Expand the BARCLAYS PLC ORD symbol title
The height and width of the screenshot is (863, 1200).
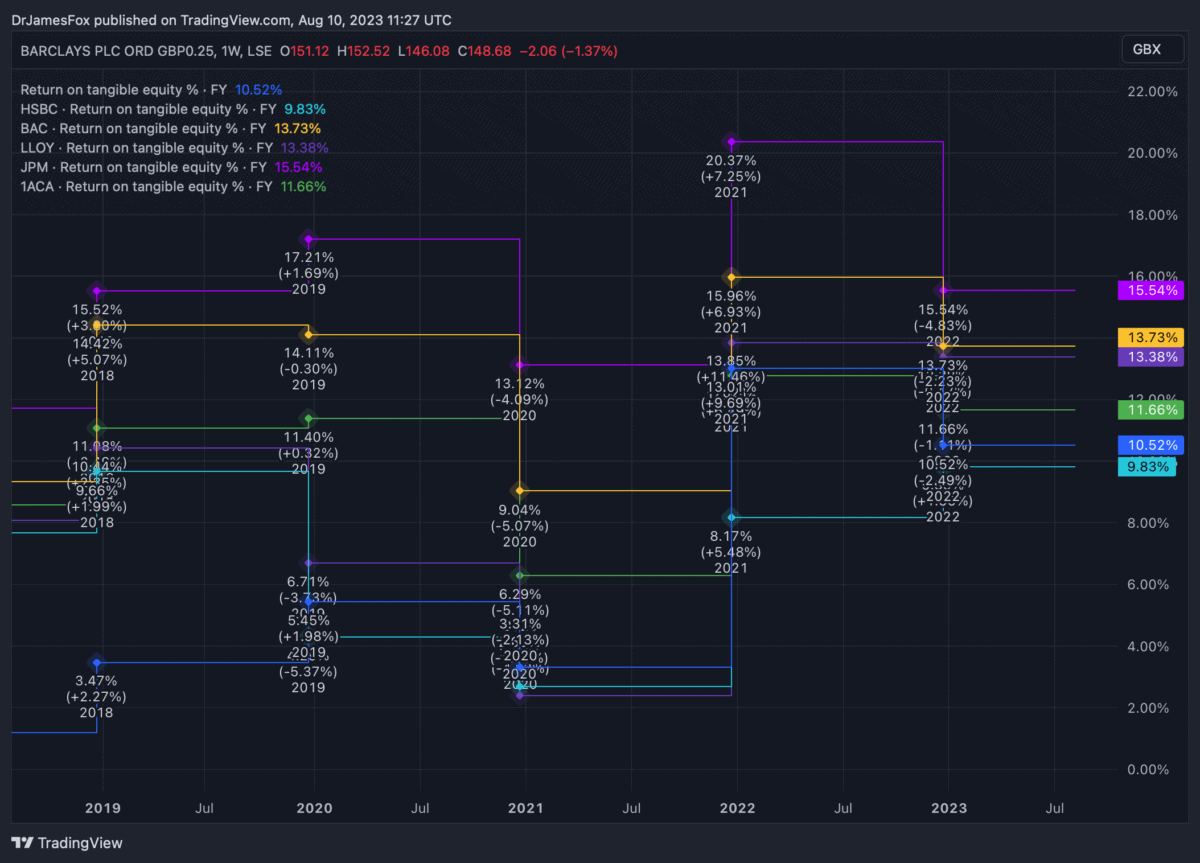pos(145,51)
